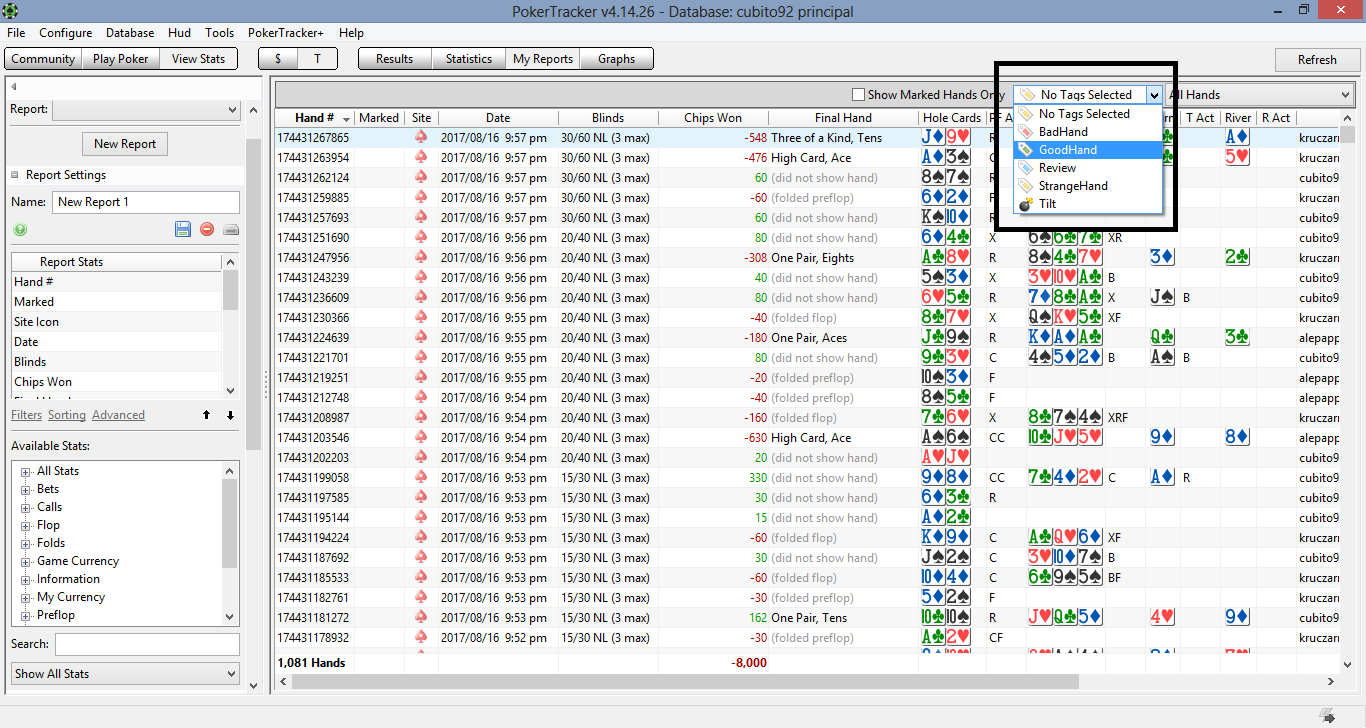Open the Filters link
1366x728 pixels.
point(27,415)
